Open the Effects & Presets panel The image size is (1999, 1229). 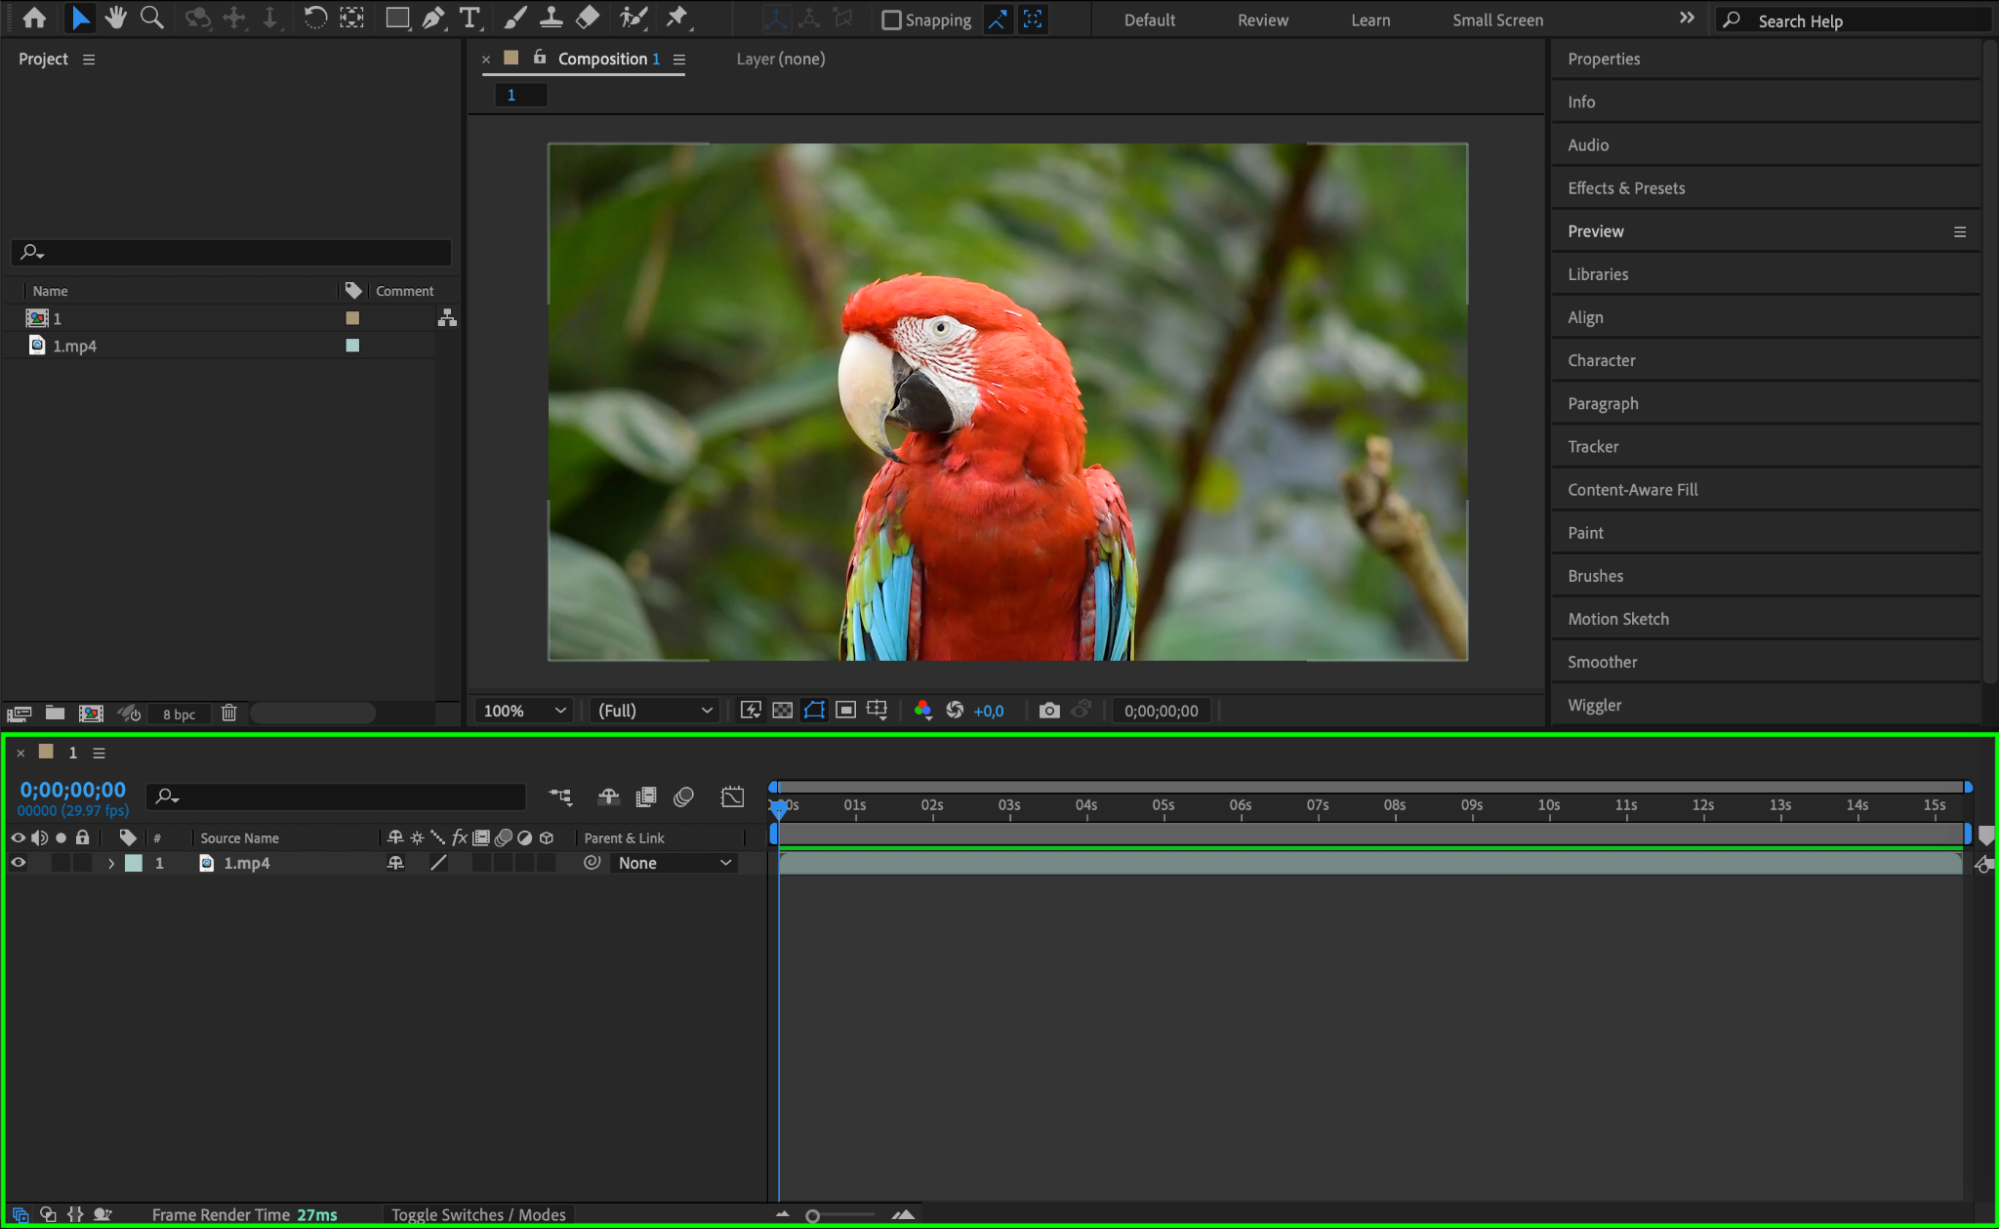click(x=1626, y=188)
